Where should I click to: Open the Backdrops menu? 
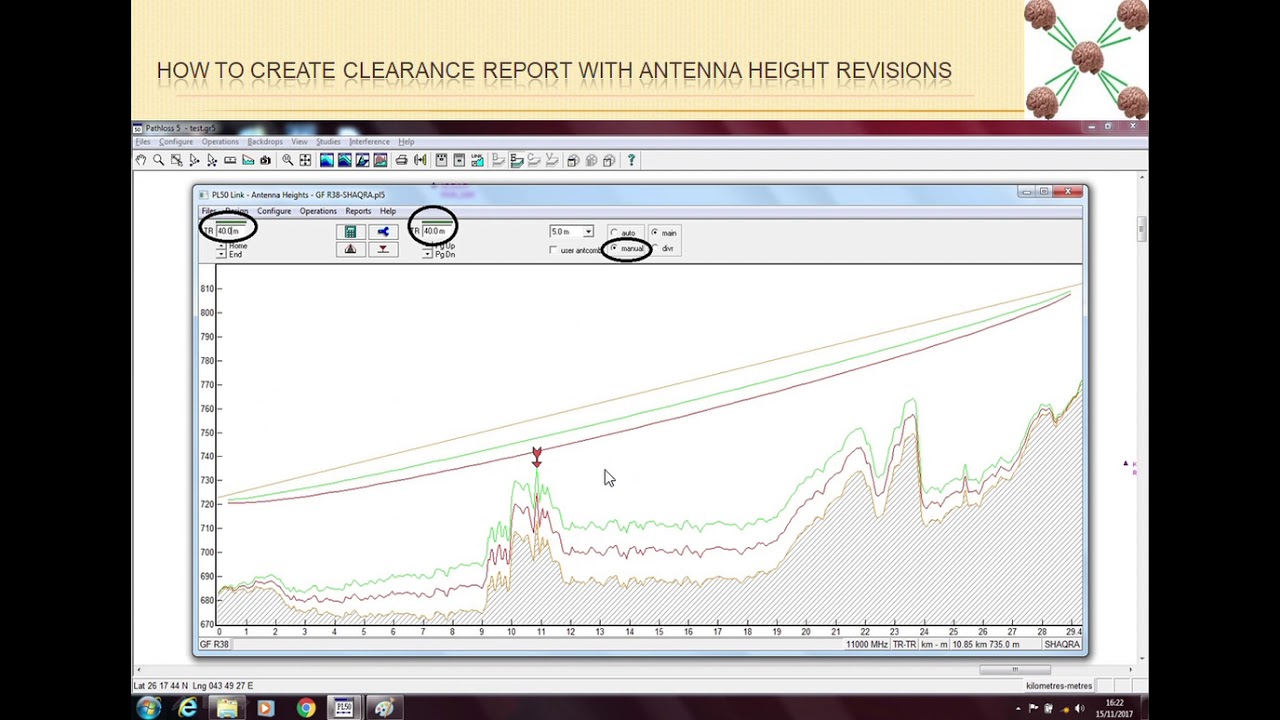point(265,142)
